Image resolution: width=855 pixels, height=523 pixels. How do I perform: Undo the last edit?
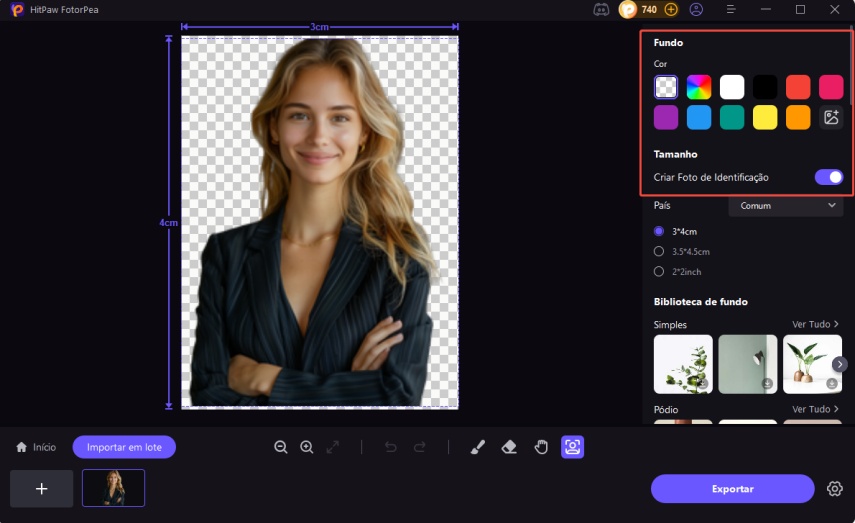390,447
